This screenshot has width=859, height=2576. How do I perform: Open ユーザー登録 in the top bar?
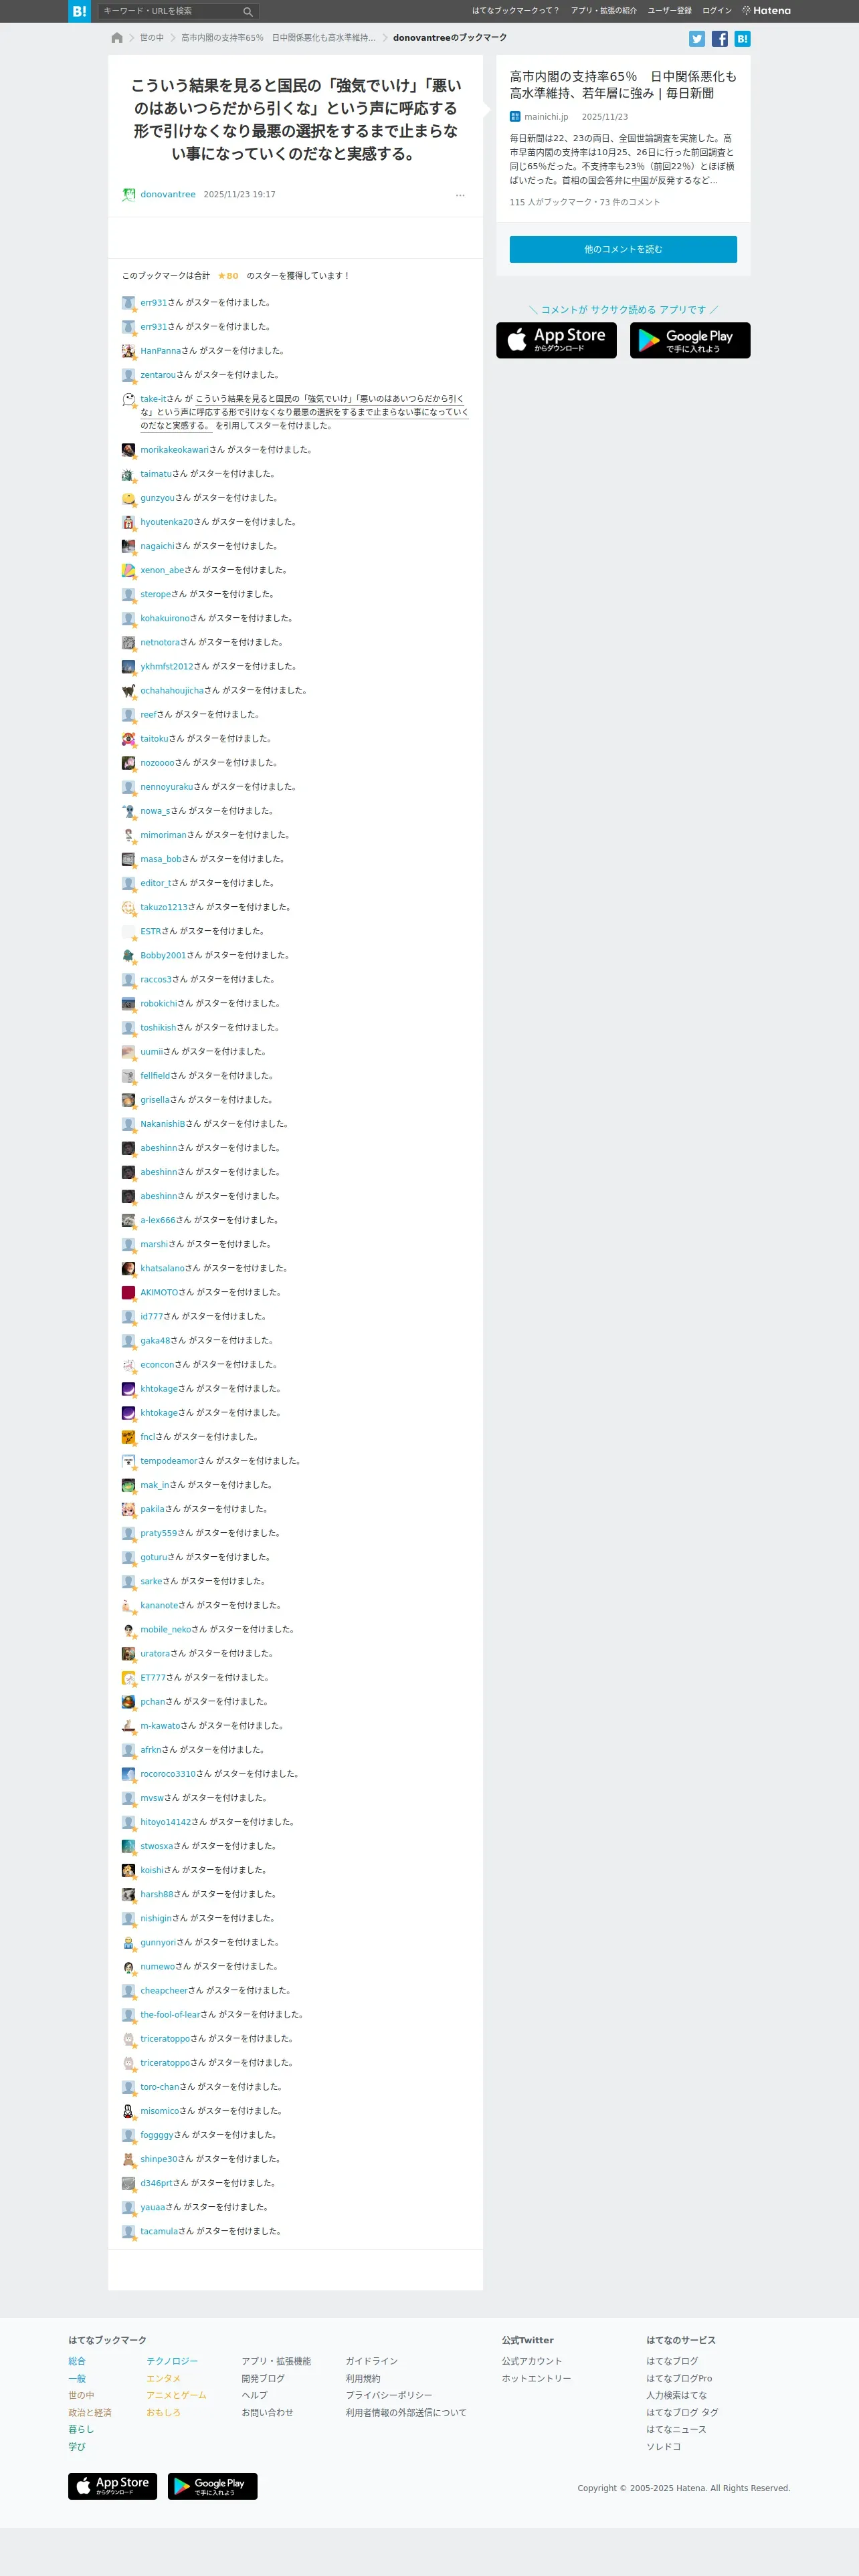pos(669,11)
